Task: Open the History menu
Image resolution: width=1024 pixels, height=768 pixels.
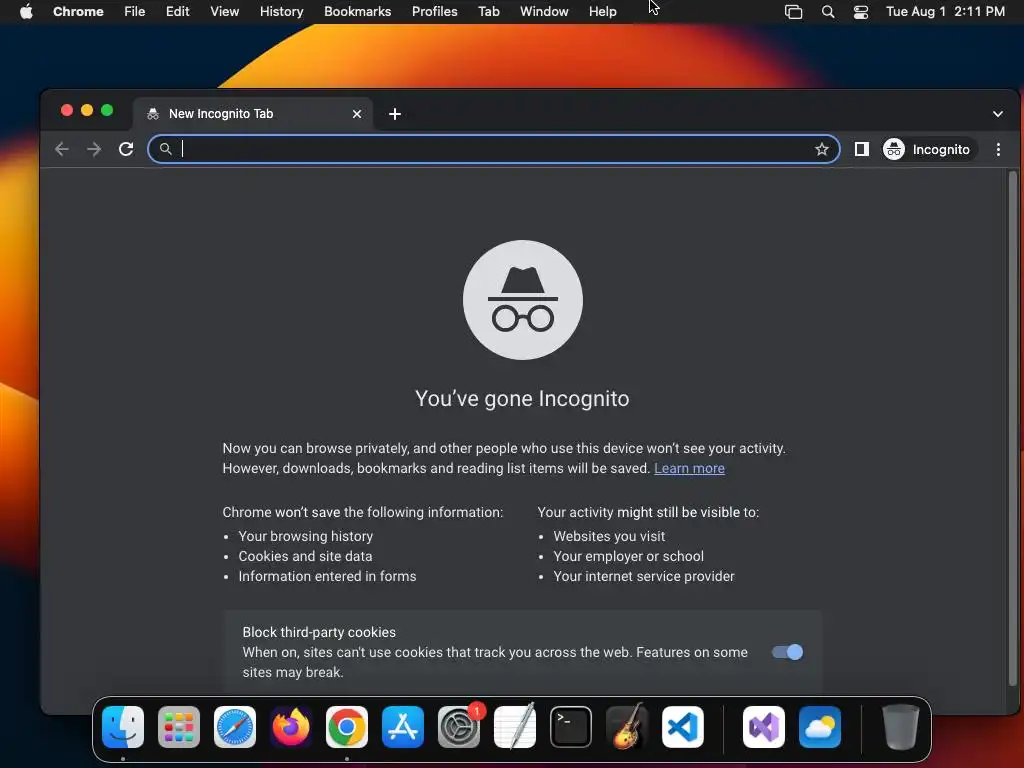Action: click(281, 11)
